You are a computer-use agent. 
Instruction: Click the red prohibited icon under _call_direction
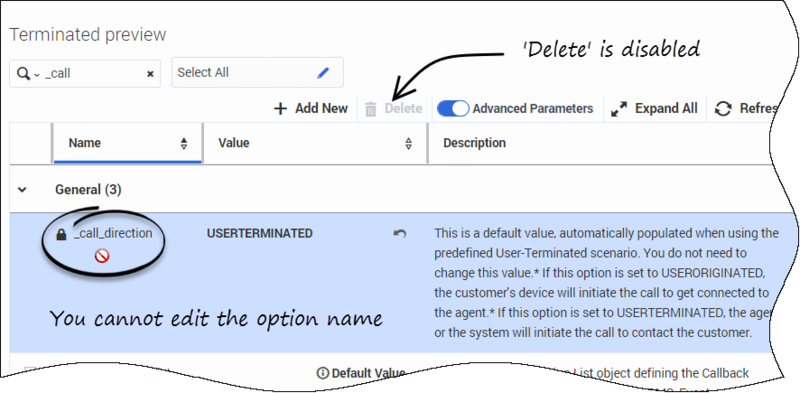click(x=102, y=256)
